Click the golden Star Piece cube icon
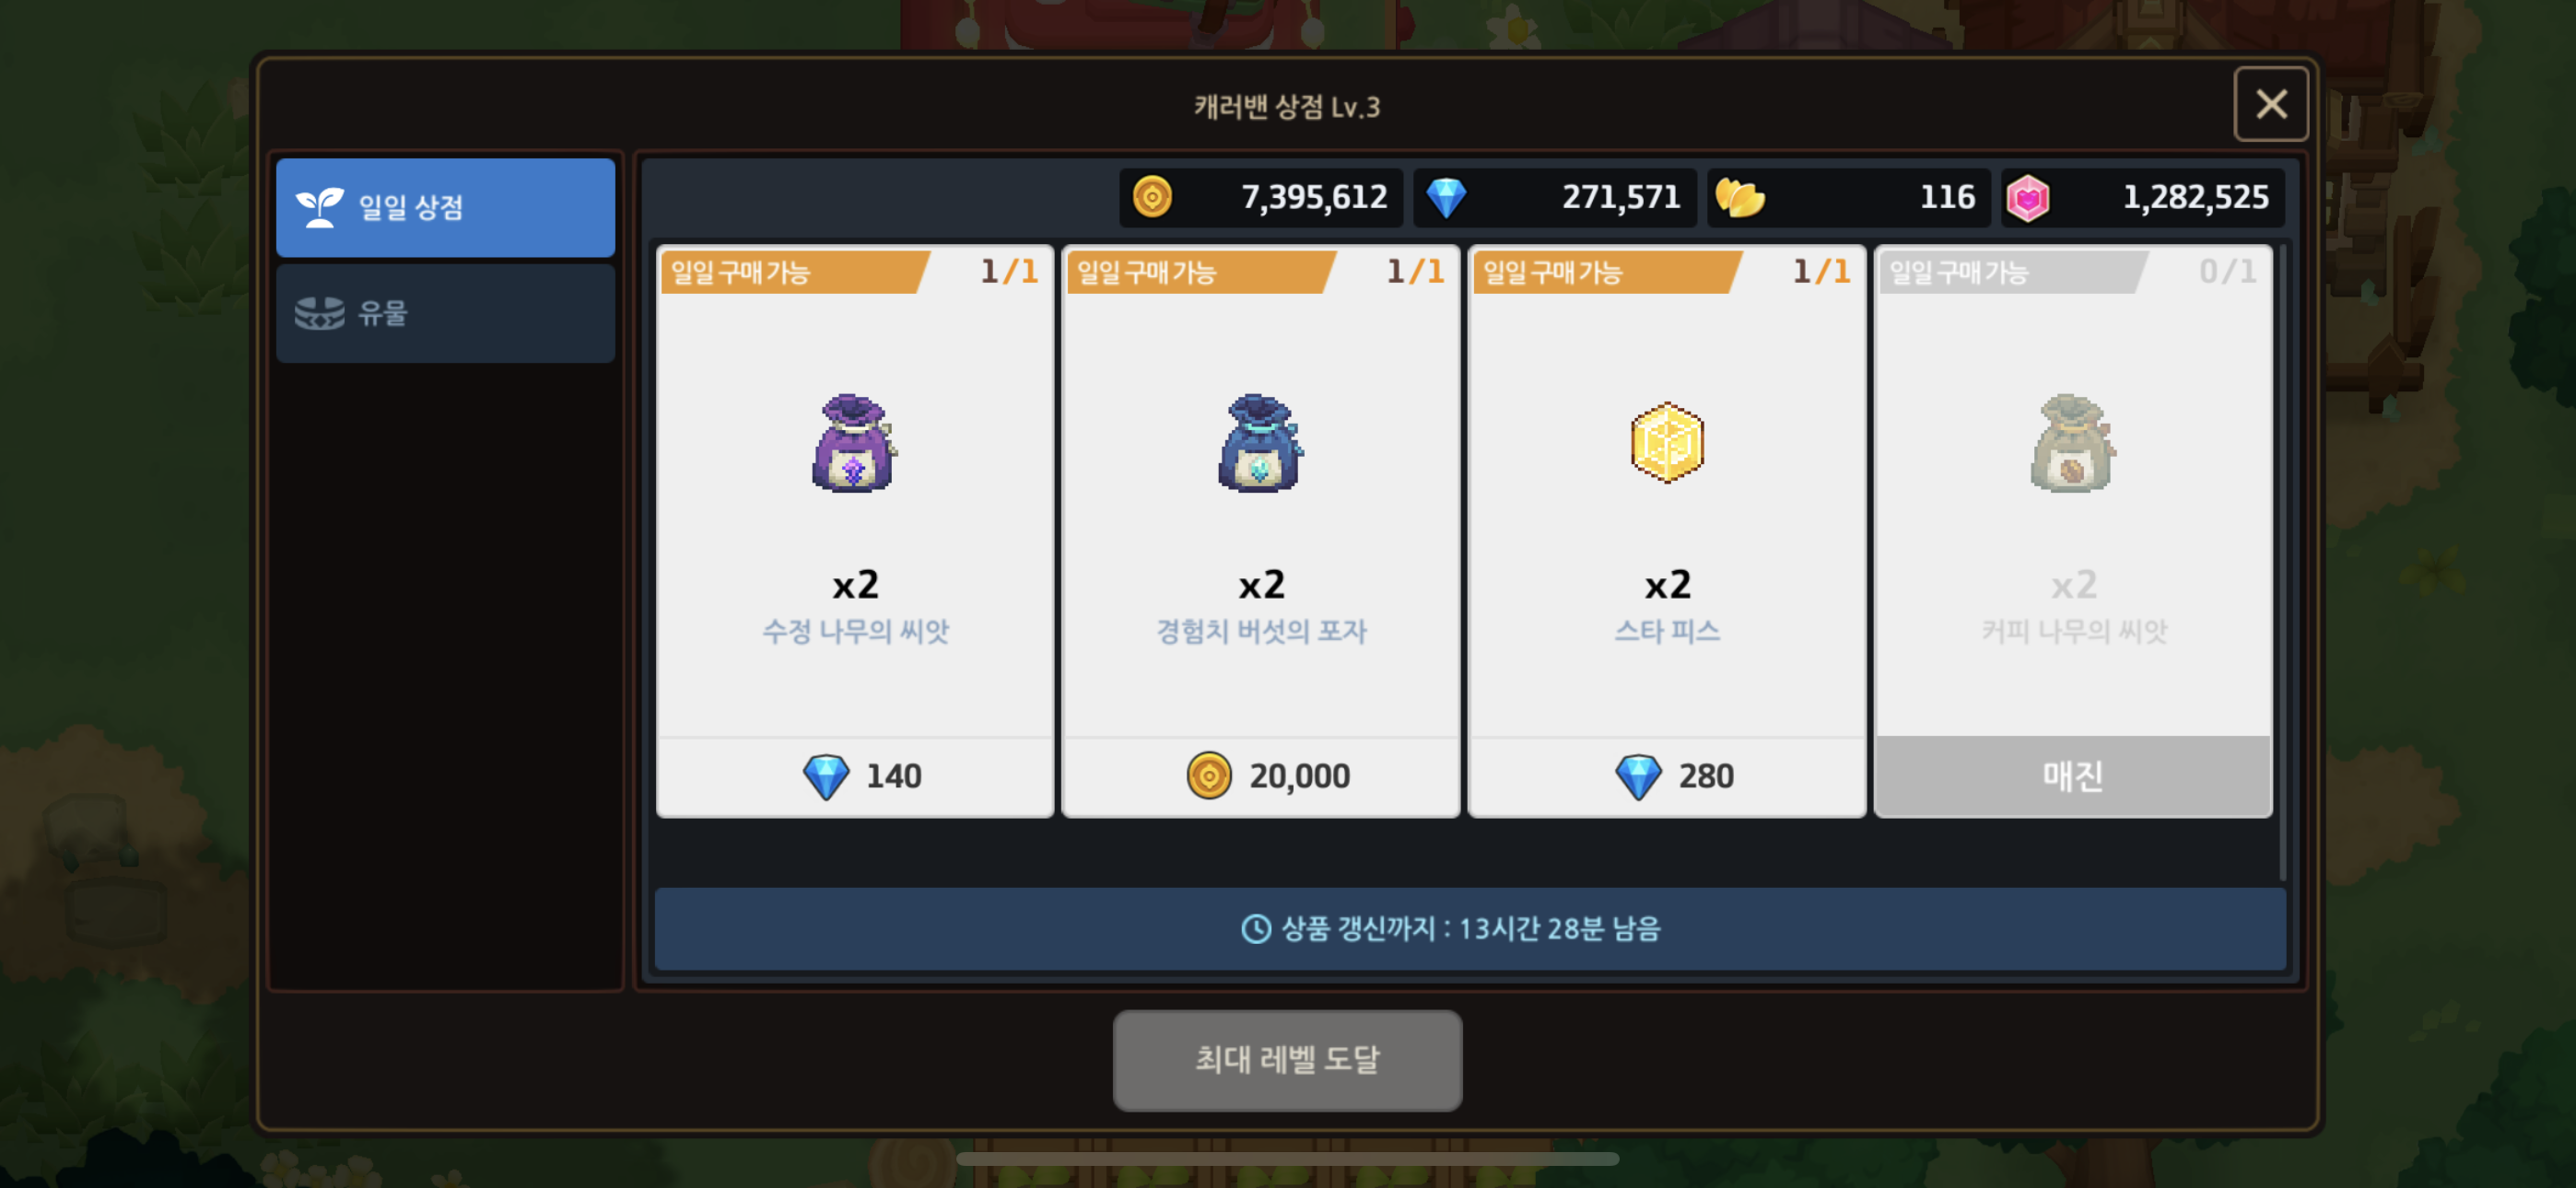Image resolution: width=2576 pixels, height=1188 pixels. tap(1666, 442)
